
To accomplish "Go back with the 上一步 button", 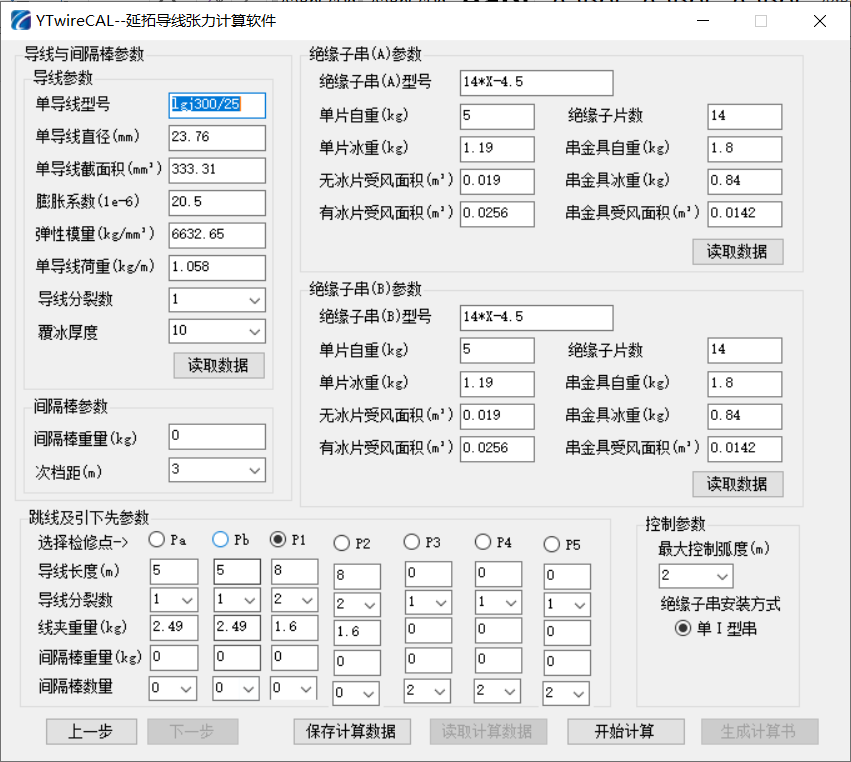I will pyautogui.click(x=91, y=732).
